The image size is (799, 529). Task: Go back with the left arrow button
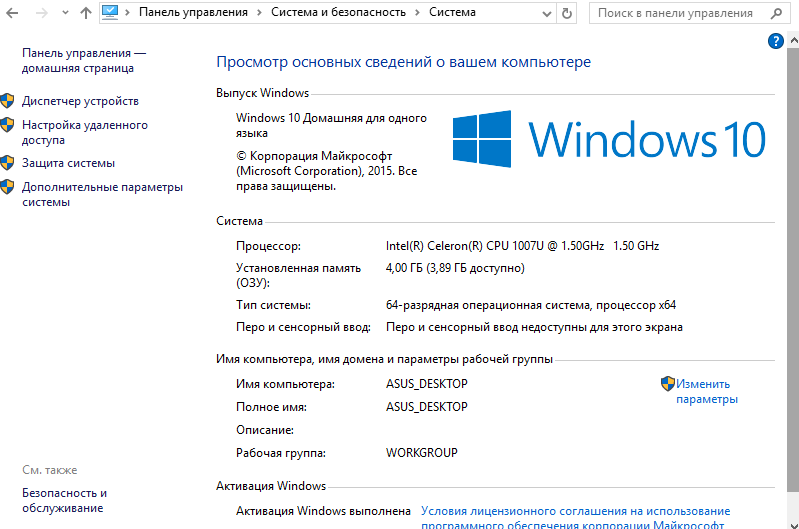point(12,13)
